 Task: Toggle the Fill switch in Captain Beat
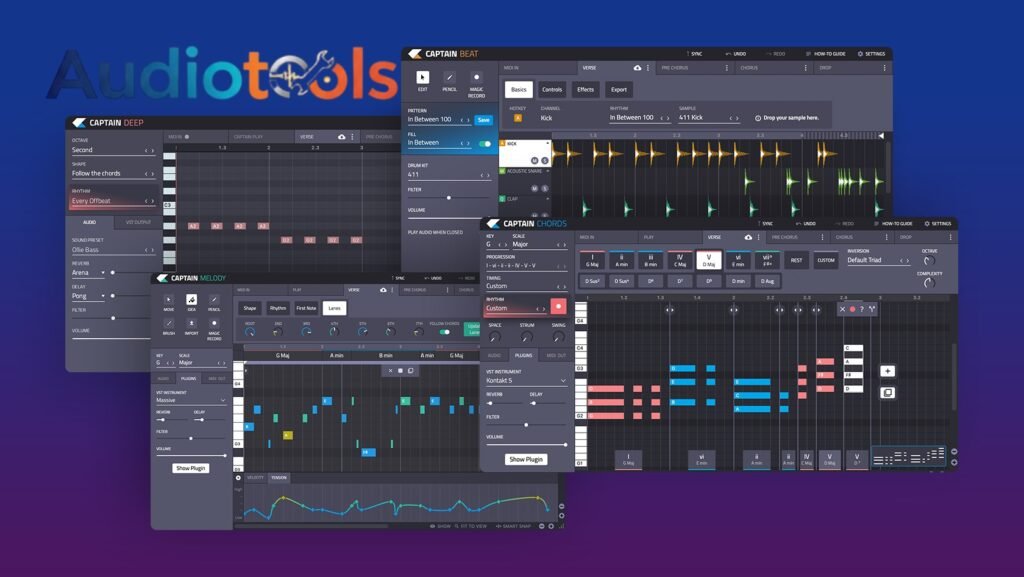click(485, 144)
